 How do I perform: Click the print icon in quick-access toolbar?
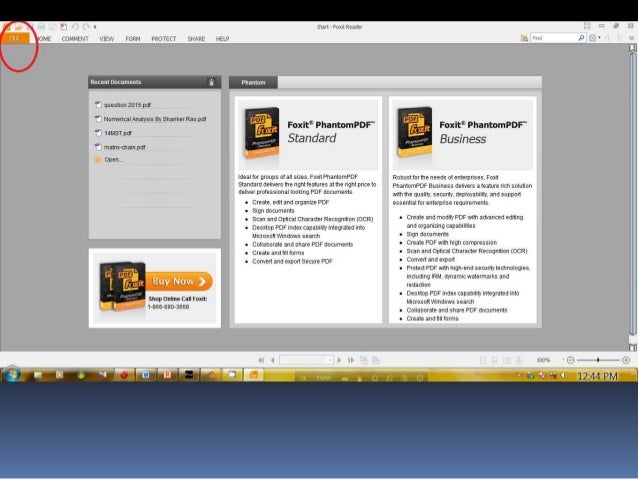tap(41, 27)
